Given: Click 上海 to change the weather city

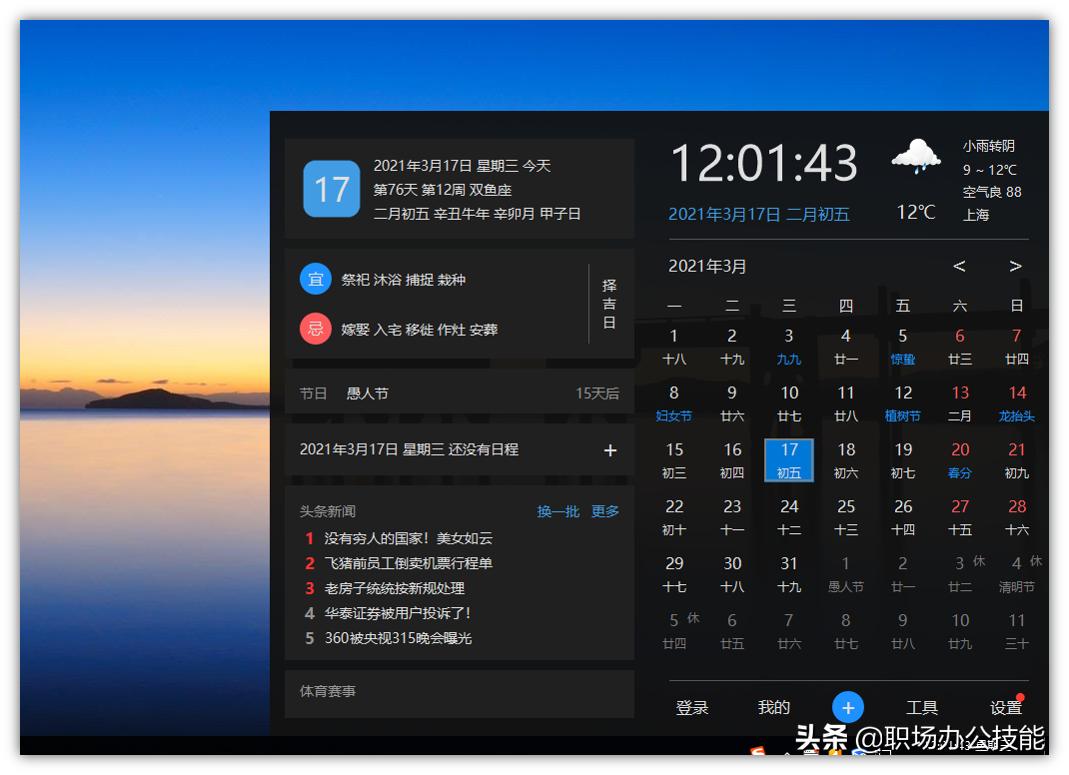Looking at the screenshot, I should (978, 214).
